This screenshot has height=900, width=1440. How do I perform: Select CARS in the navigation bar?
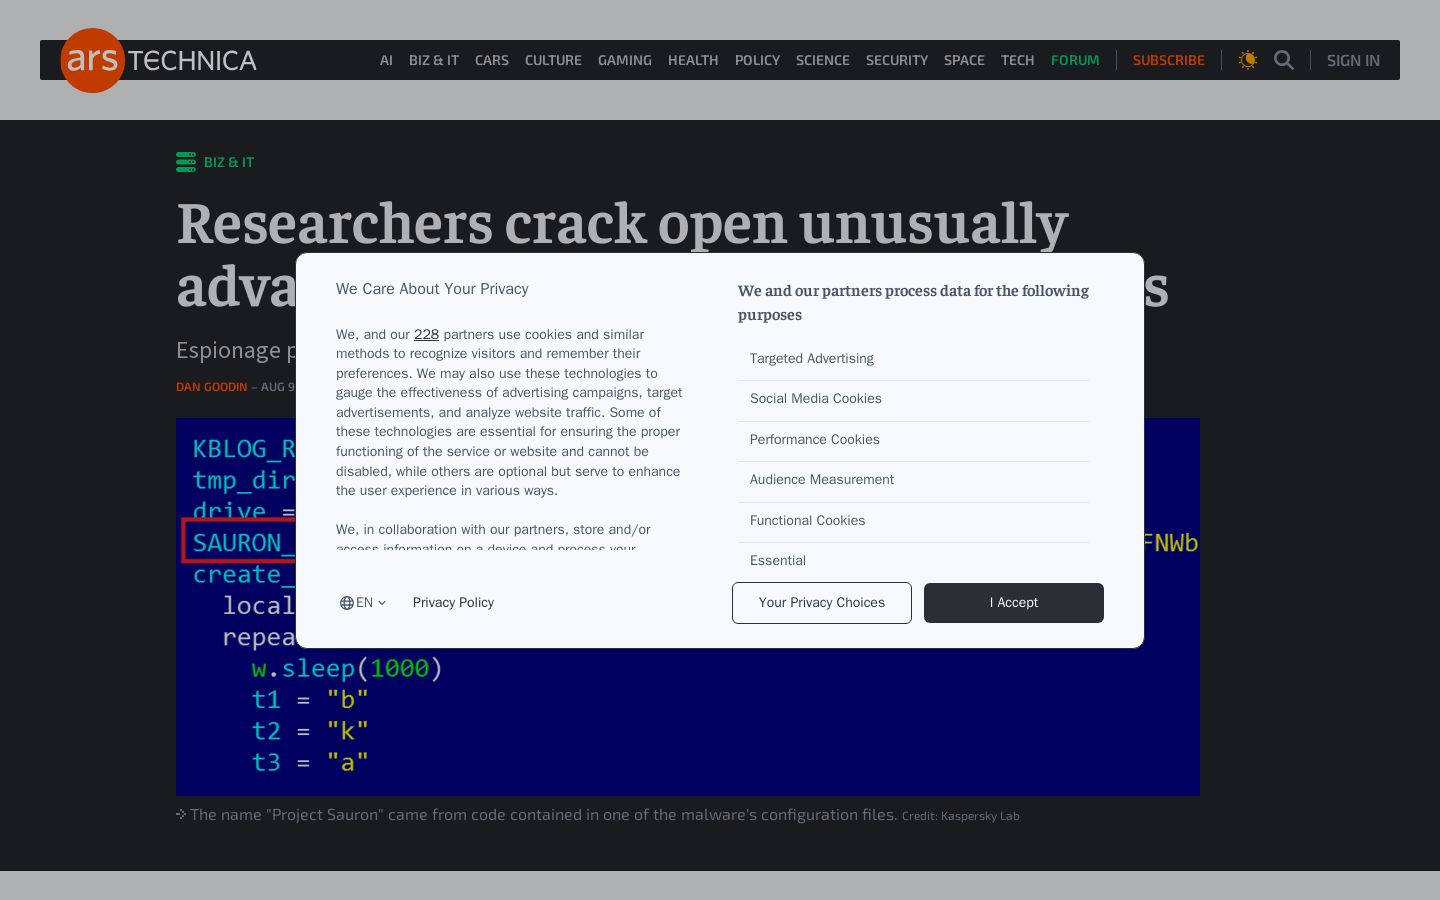pyautogui.click(x=492, y=60)
